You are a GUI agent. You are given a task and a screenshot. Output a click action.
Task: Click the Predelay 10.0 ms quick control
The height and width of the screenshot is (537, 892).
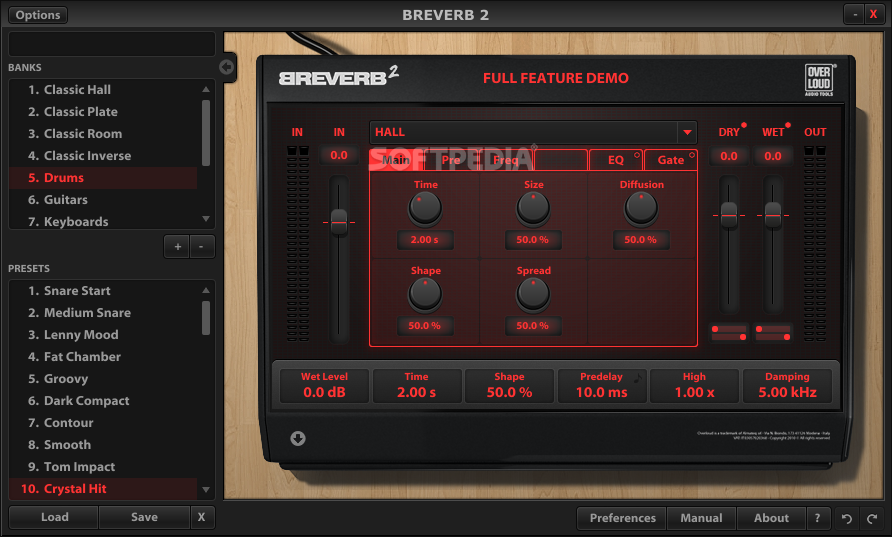click(601, 386)
